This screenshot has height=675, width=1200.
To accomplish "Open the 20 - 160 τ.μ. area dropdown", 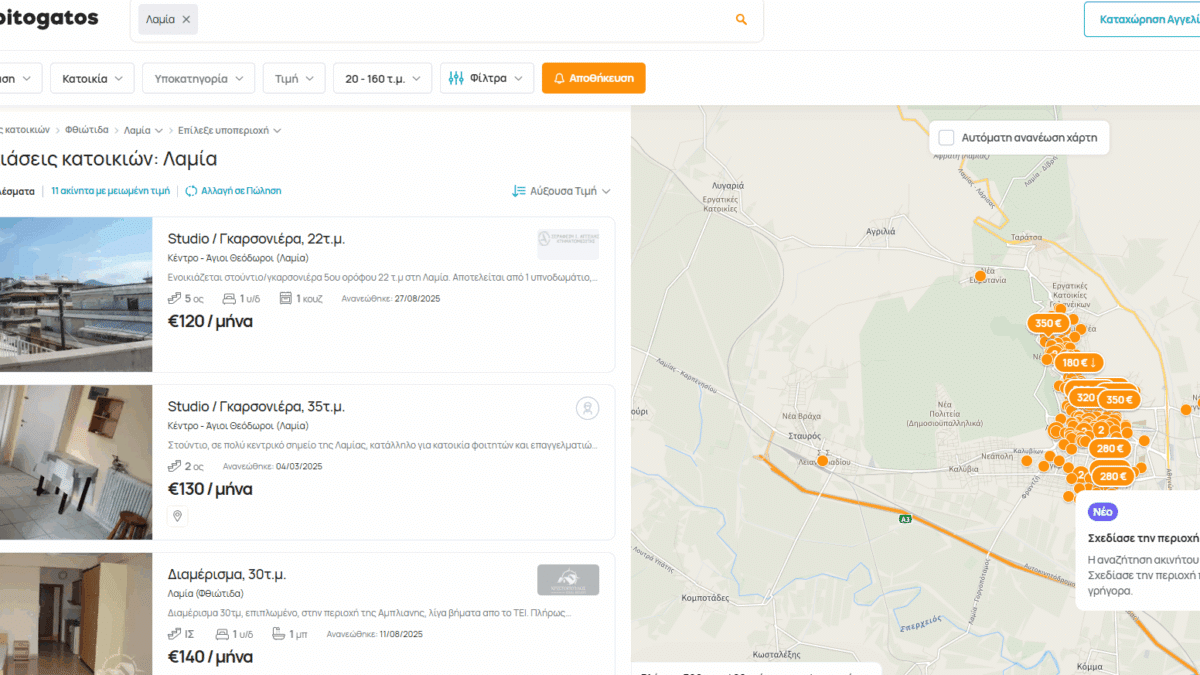I will 383,78.
